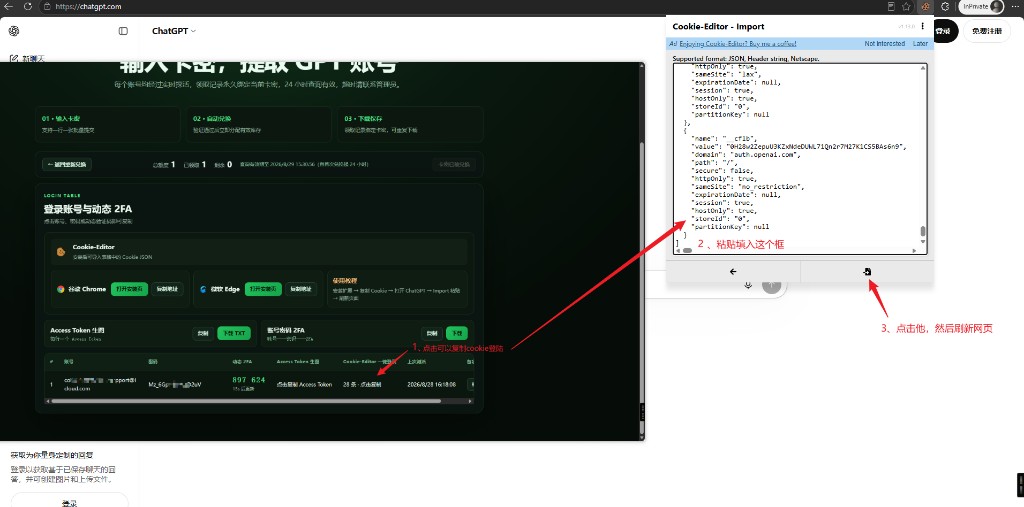
Task: Dismiss ad with 'Not interested'
Action: click(x=885, y=44)
